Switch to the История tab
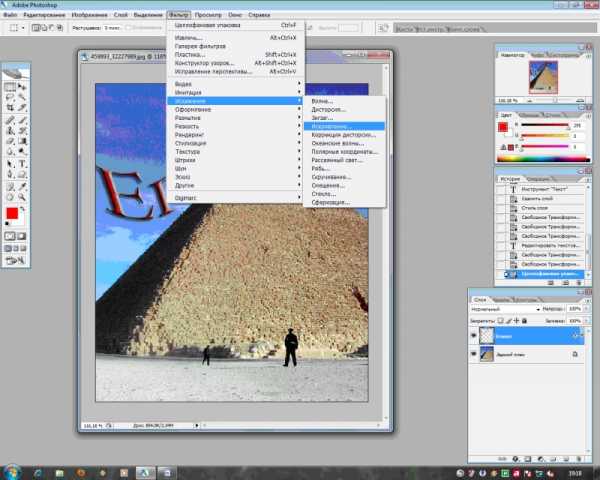Image resolution: width=600 pixels, height=480 pixels. pos(510,179)
